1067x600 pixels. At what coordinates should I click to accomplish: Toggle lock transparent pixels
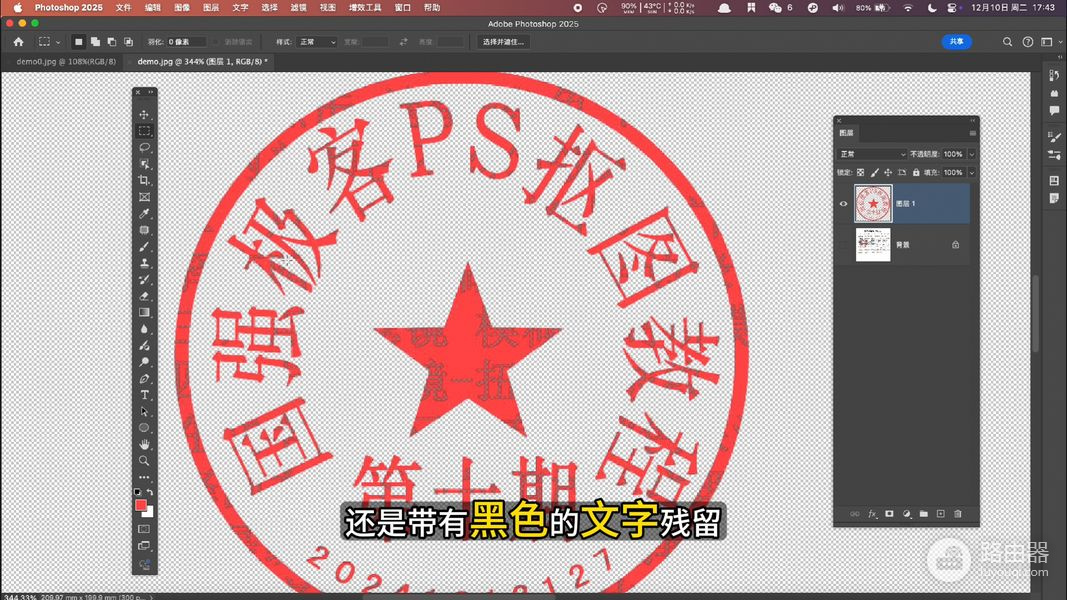click(861, 173)
